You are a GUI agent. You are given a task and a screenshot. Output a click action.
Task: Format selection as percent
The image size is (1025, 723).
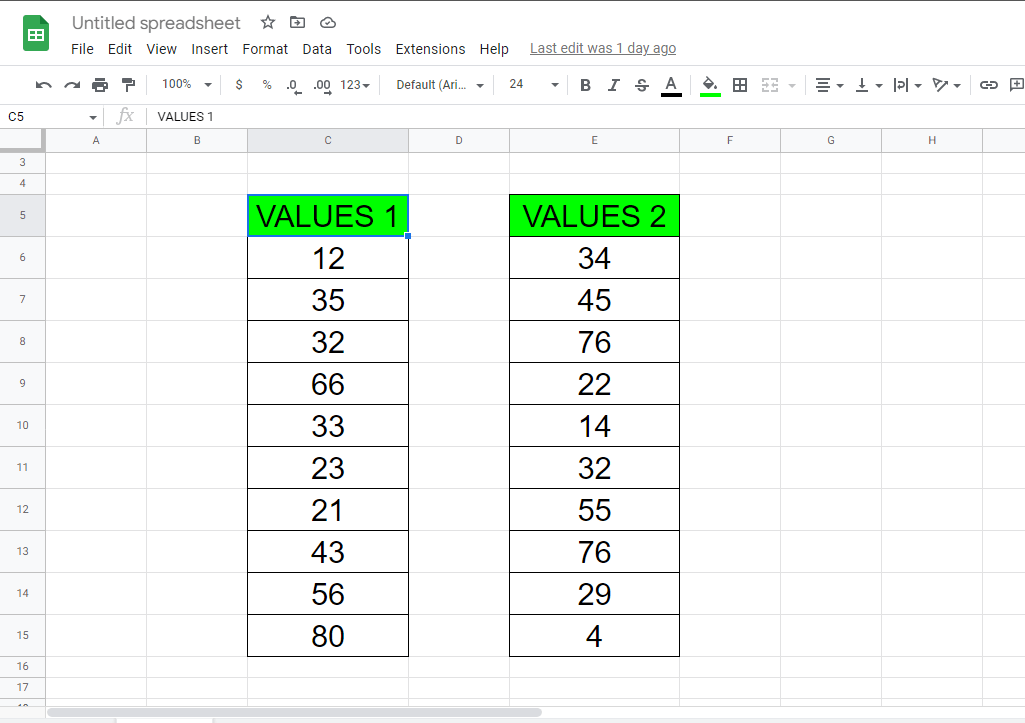coord(266,85)
